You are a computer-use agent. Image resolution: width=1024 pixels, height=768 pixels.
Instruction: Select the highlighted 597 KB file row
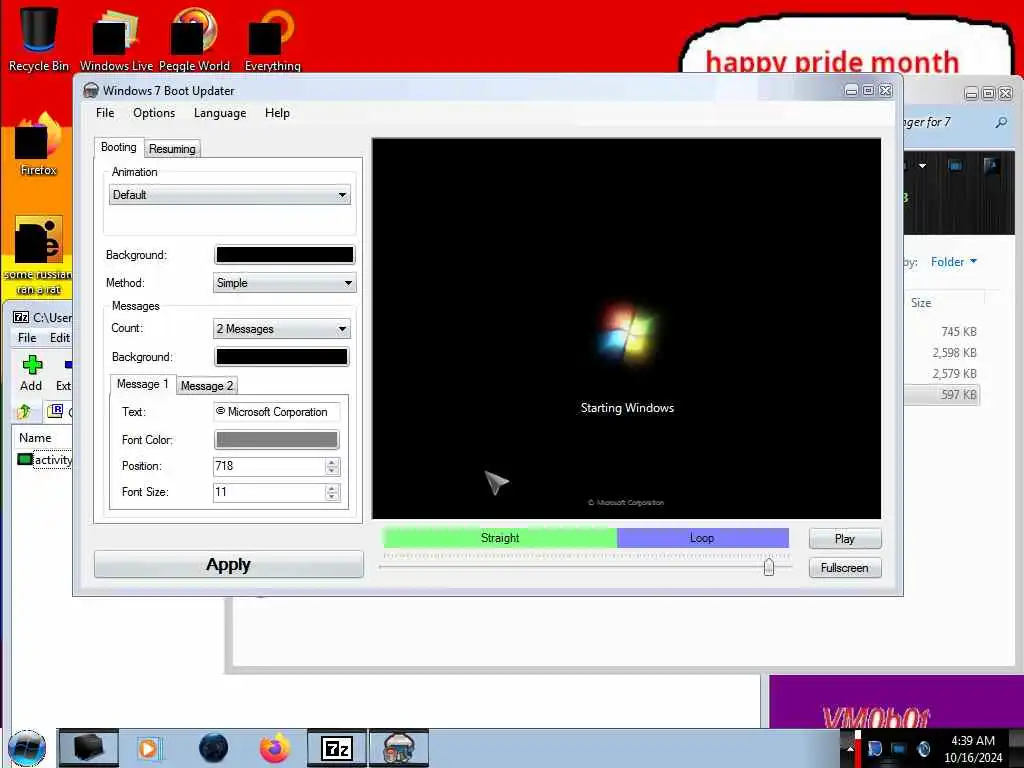(x=941, y=394)
